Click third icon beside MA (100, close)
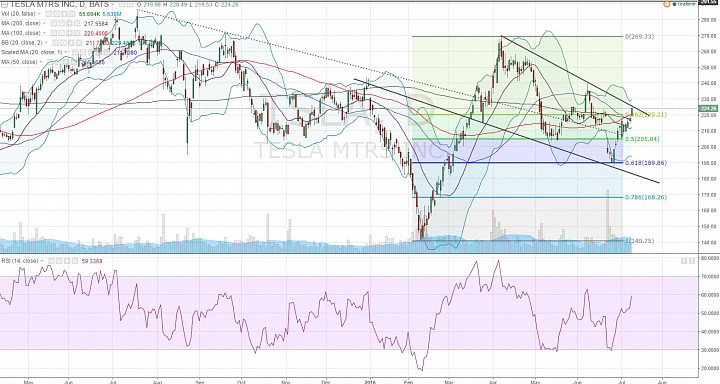This screenshot has width=720, height=384. [x=69, y=33]
